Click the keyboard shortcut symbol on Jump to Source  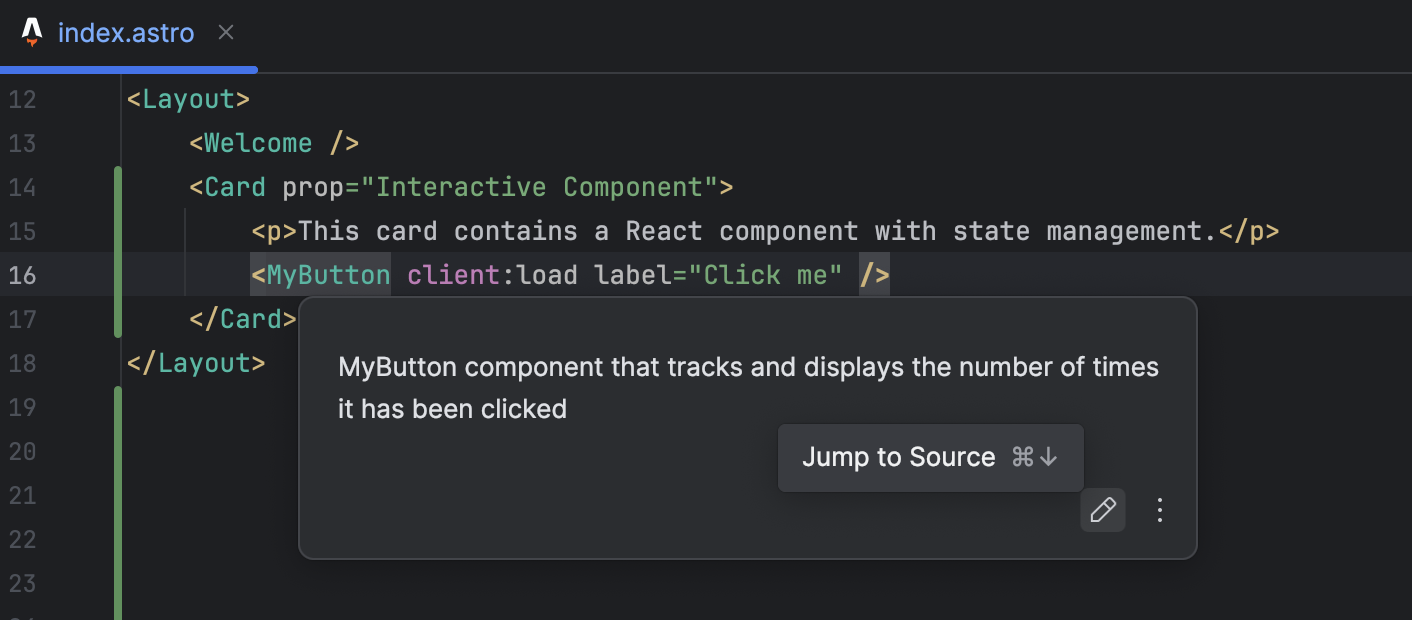click(1035, 457)
